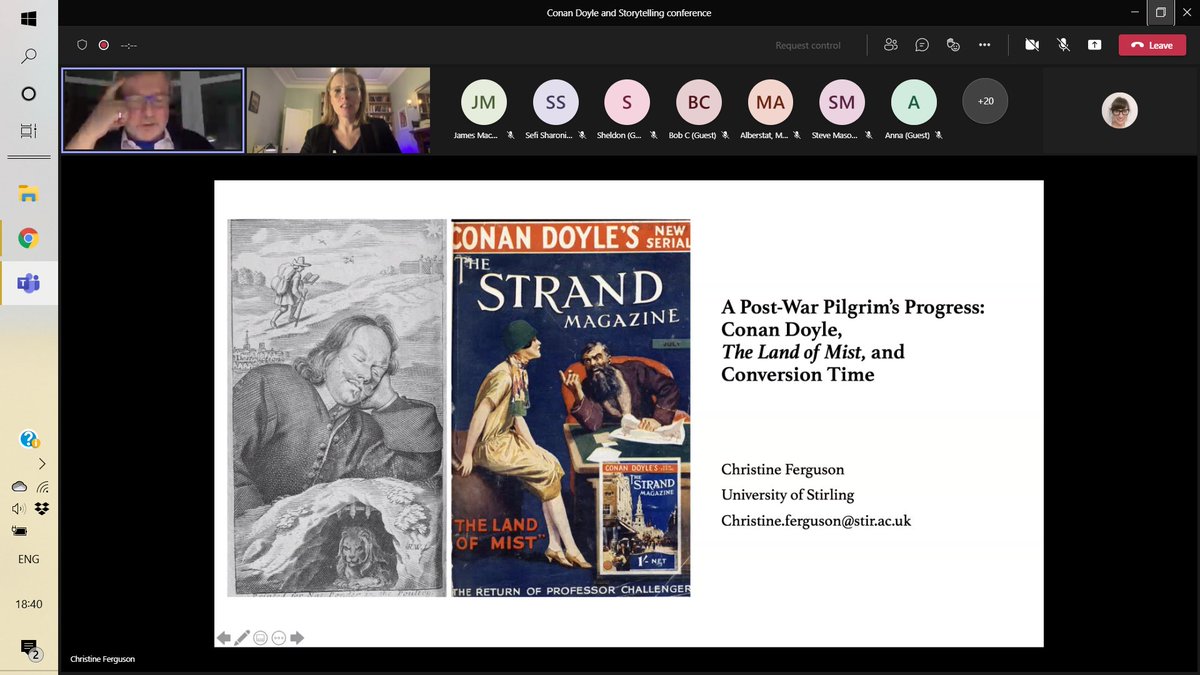Open Action Center notifications icon

tap(29, 649)
